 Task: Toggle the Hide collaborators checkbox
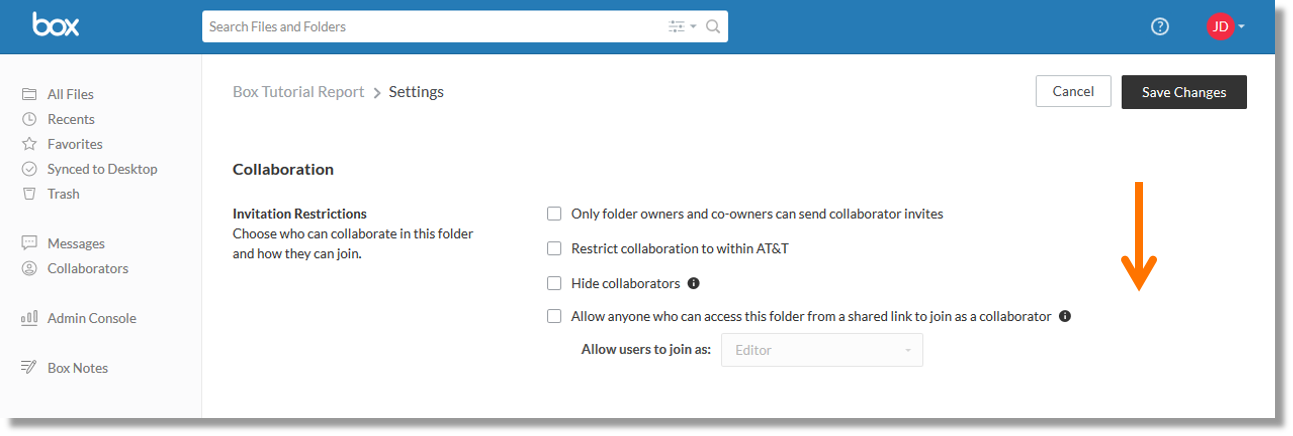554,283
